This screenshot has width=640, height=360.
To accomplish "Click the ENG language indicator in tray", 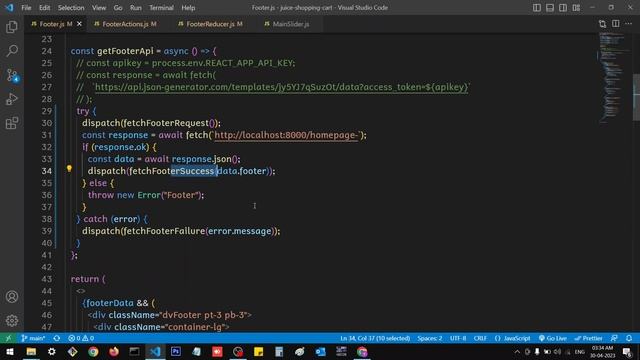I will click(580, 352).
